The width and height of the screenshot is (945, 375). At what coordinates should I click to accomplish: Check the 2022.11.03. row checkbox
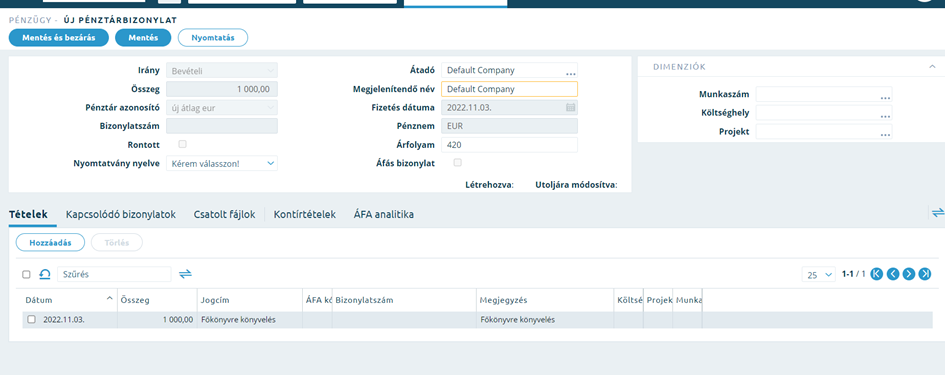(x=32, y=320)
